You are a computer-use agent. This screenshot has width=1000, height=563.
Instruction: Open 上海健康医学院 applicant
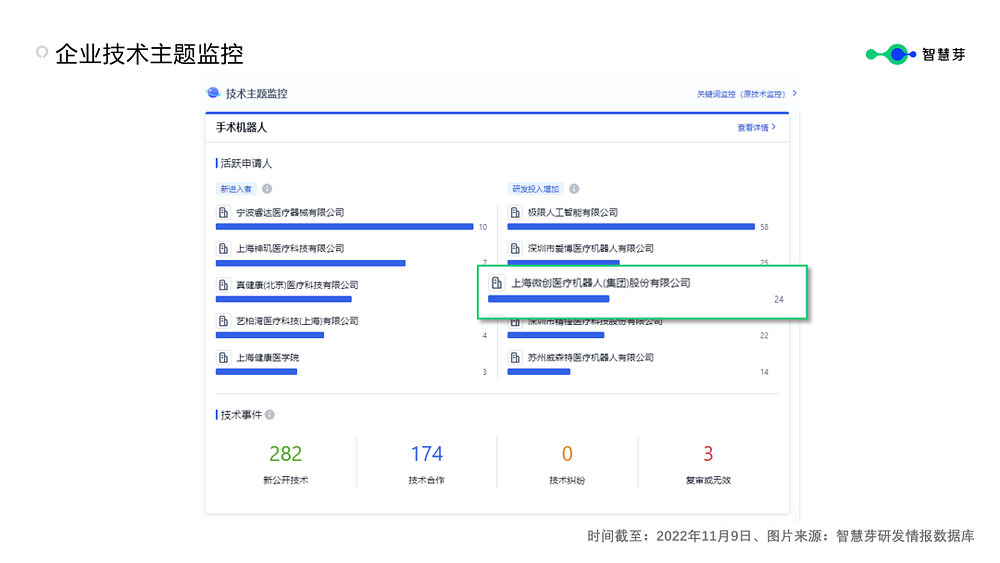[267, 358]
